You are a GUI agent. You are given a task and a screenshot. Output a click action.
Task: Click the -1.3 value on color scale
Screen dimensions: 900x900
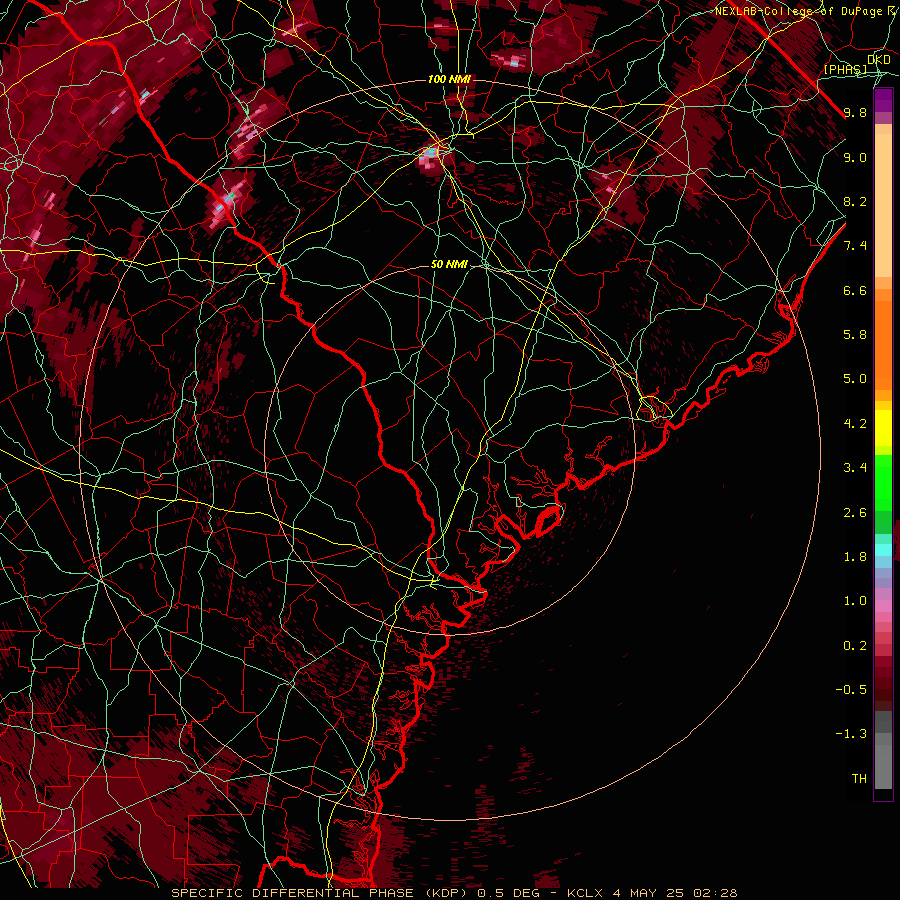tap(851, 734)
